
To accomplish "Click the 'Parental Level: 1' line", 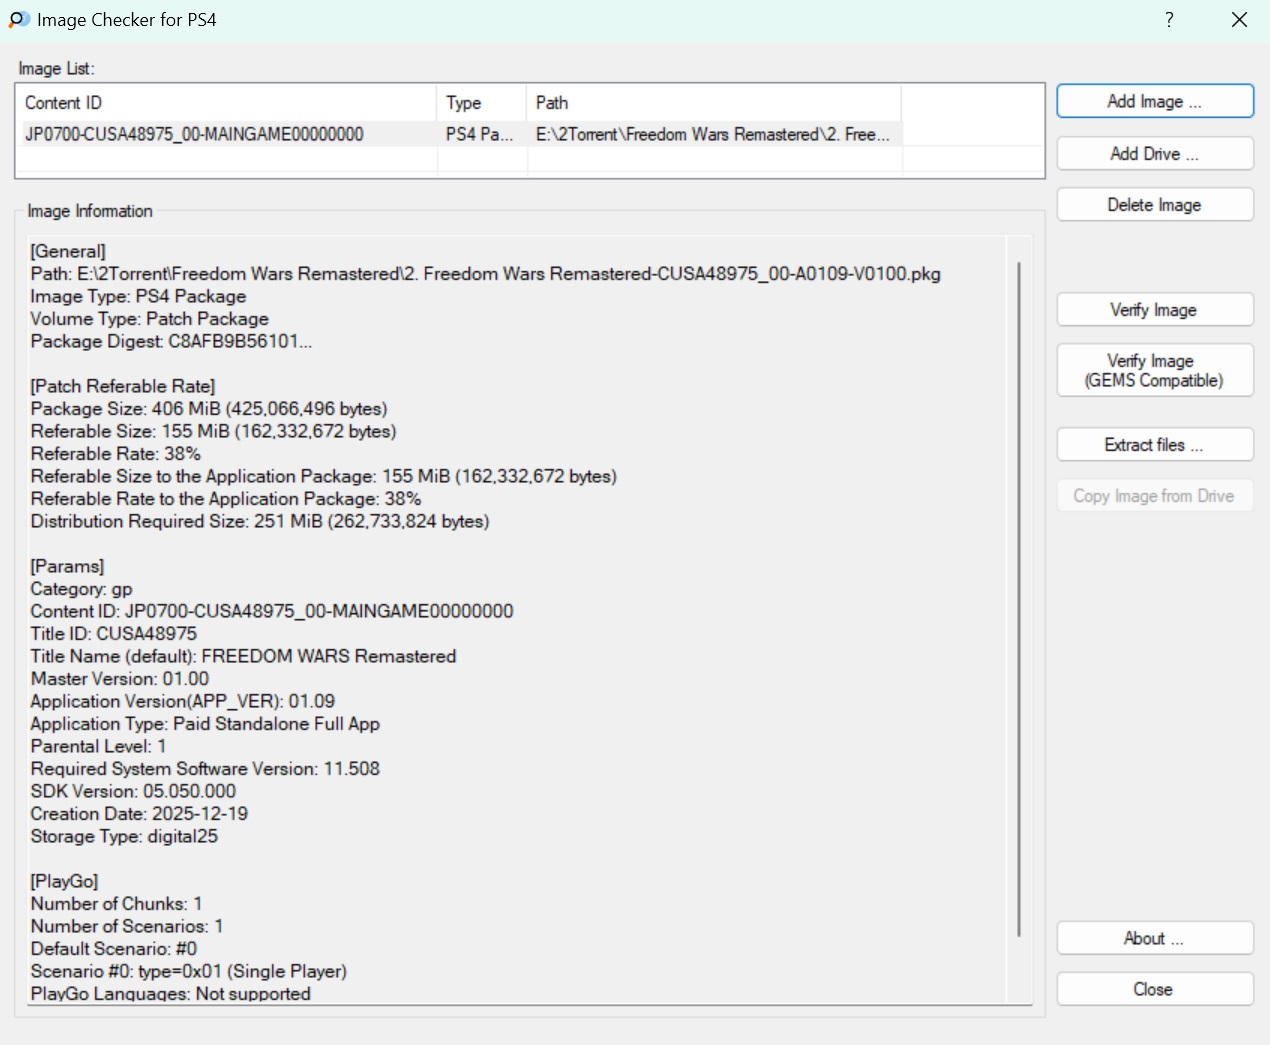I will 98,746.
